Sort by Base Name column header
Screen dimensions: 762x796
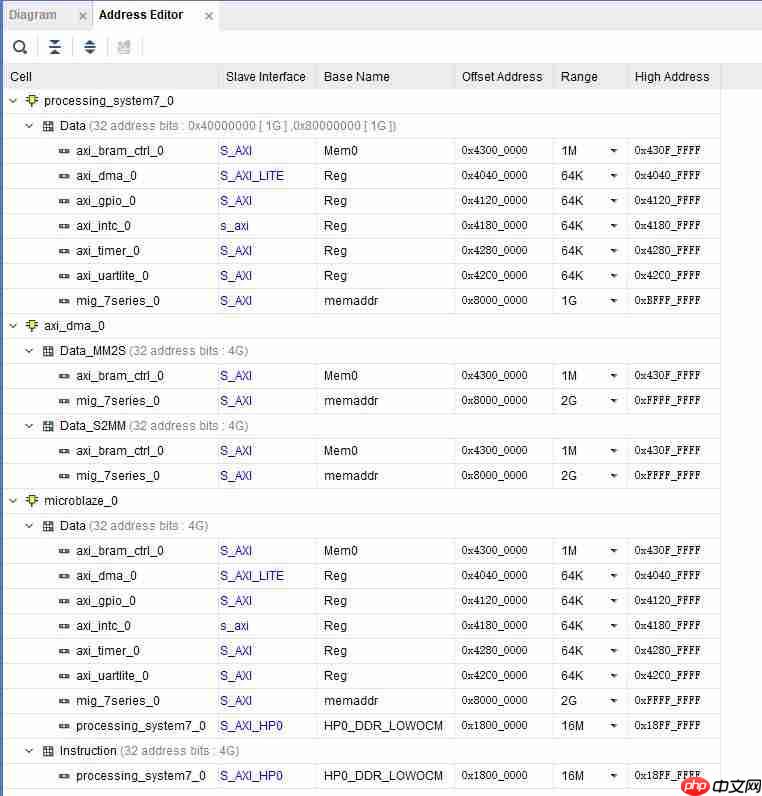point(386,77)
